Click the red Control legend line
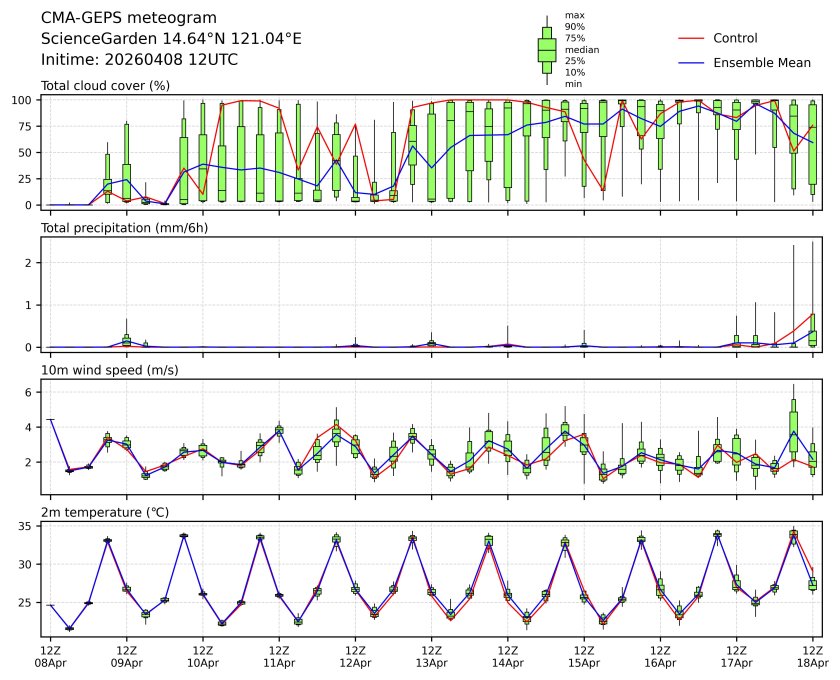The width and height of the screenshot is (840, 680). coord(692,38)
